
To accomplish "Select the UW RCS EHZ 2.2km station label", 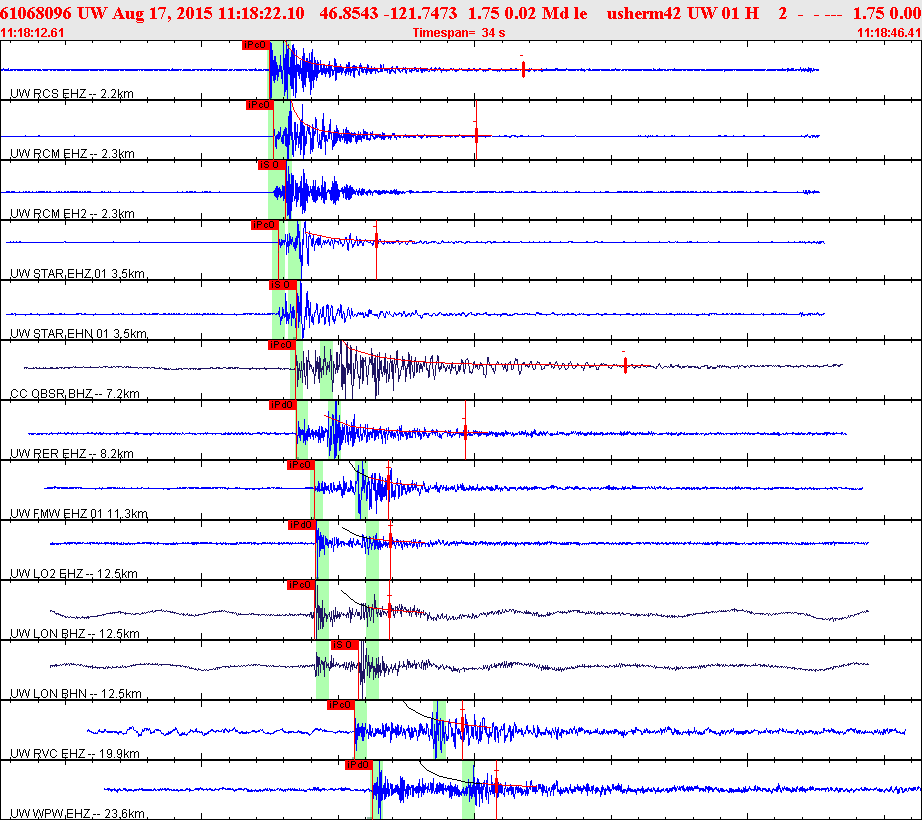I will pyautogui.click(x=72, y=93).
